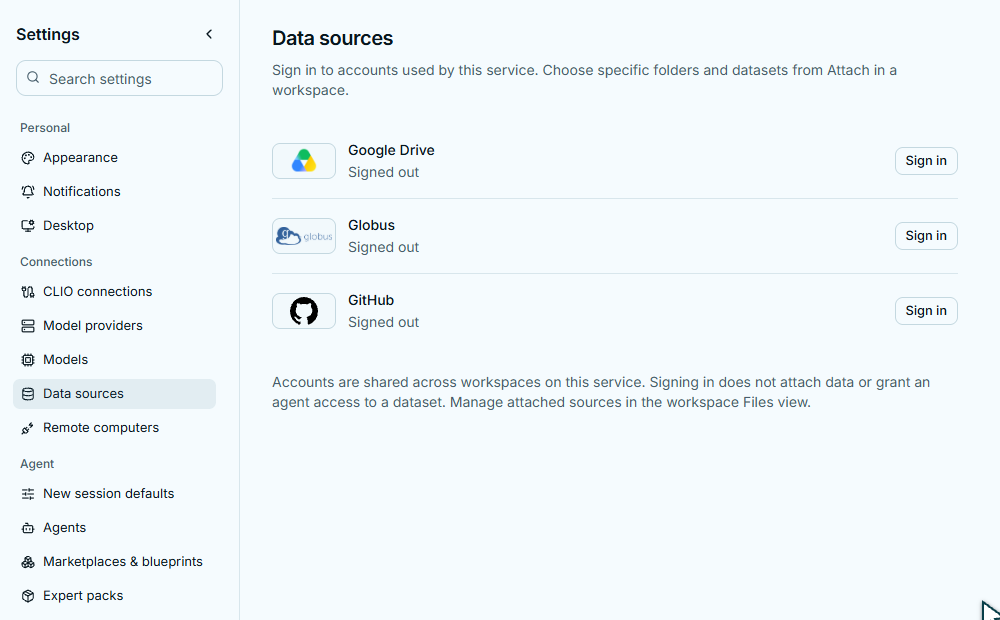Collapse the Settings sidebar with the chevron
Viewport: 1000px width, 620px height.
(209, 34)
